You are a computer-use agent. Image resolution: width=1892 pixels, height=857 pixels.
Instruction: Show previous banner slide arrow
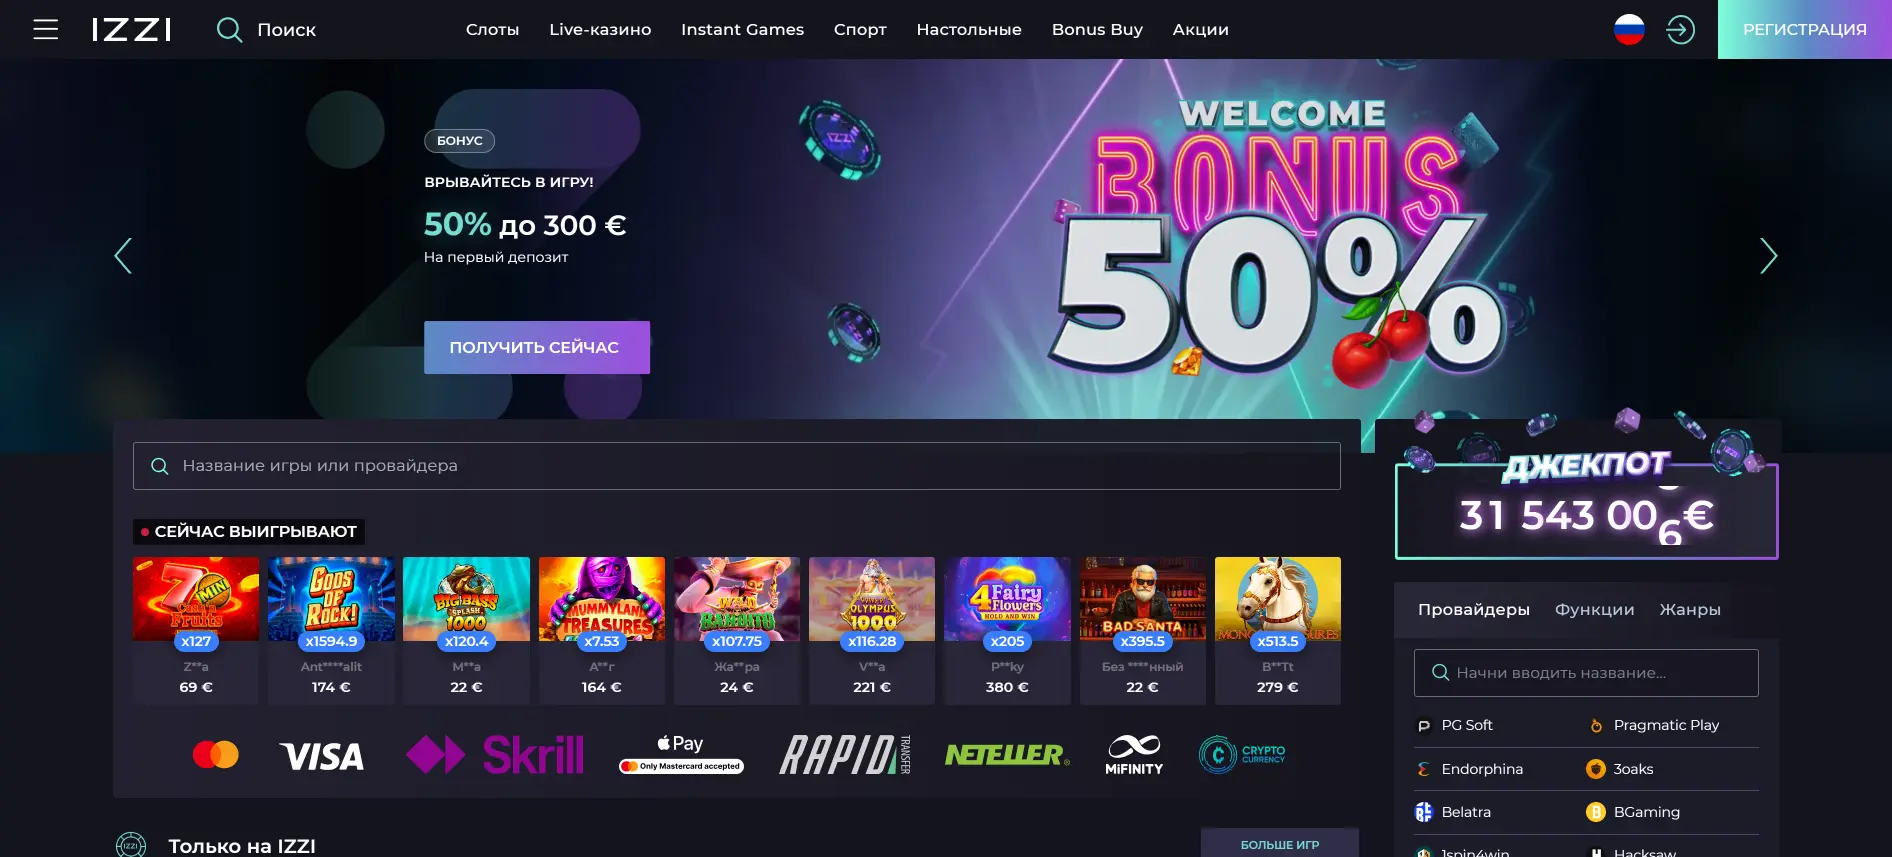[x=123, y=256]
